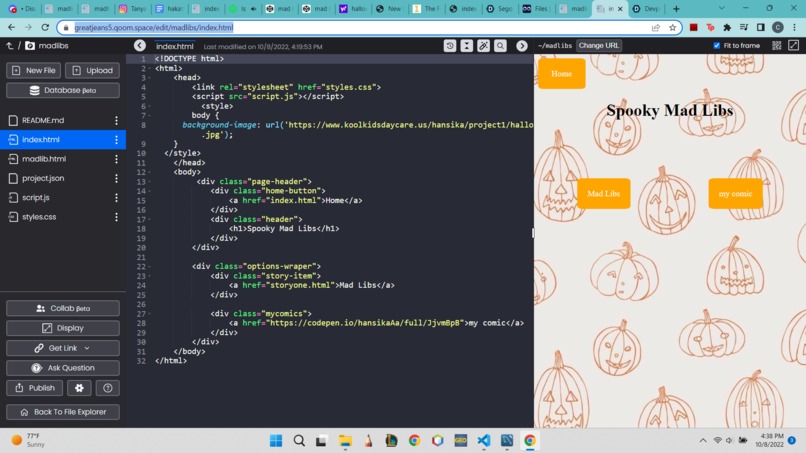Viewport: 806px width, 453px height.
Task: Collapse the file sidebar with left arrow
Action: pyautogui.click(x=140, y=46)
